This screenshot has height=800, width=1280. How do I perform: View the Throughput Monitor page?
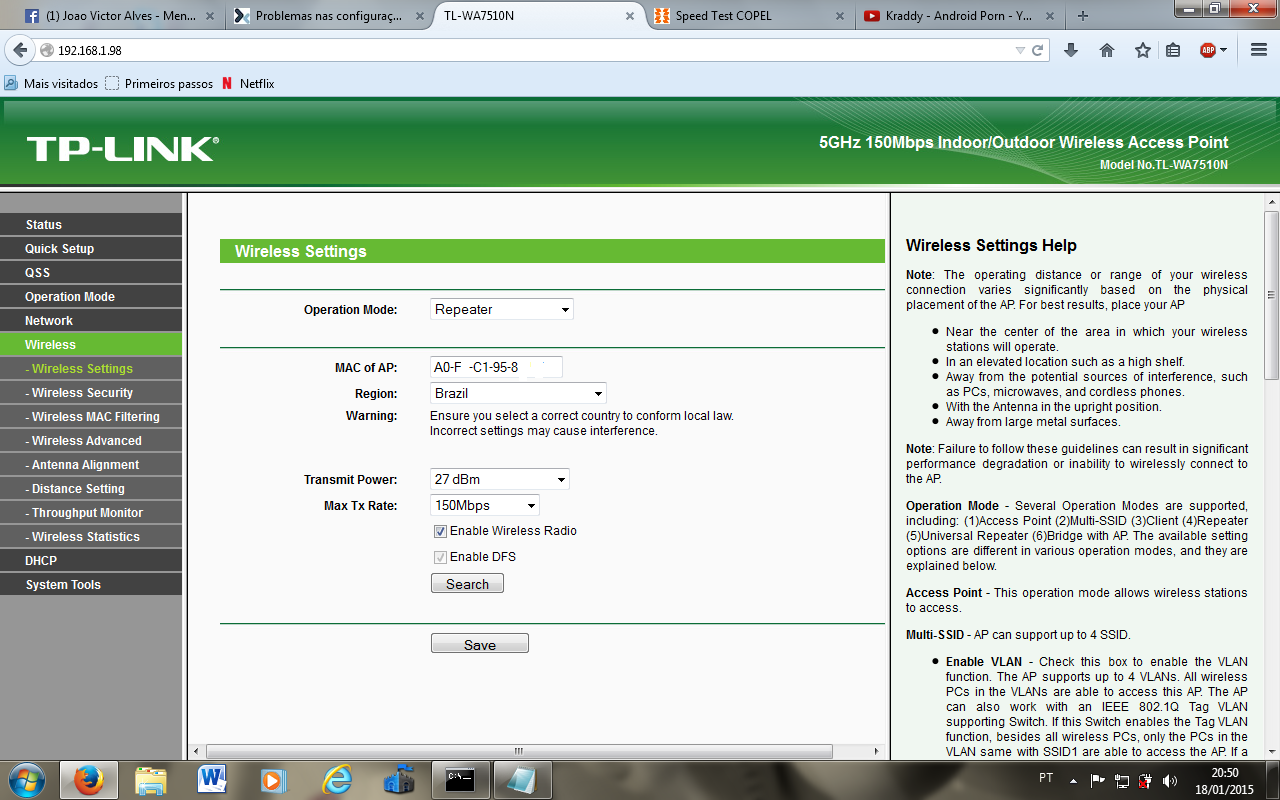[91, 513]
